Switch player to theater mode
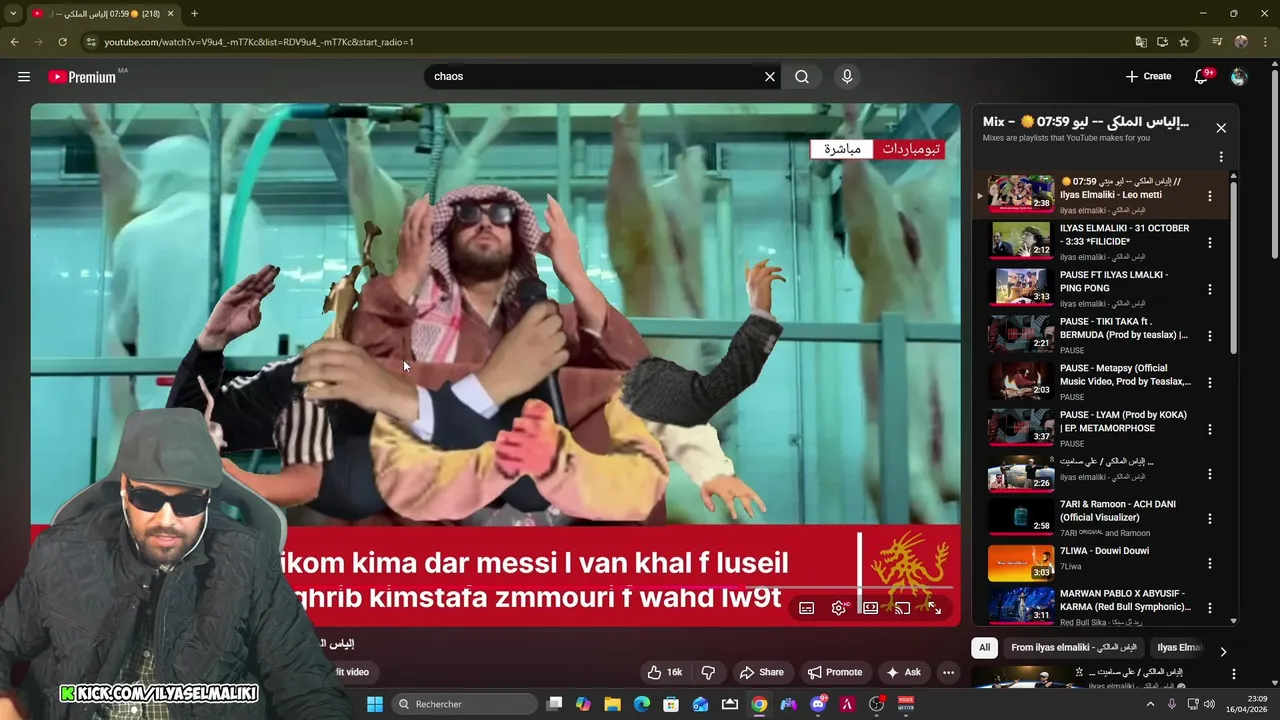 tap(871, 608)
